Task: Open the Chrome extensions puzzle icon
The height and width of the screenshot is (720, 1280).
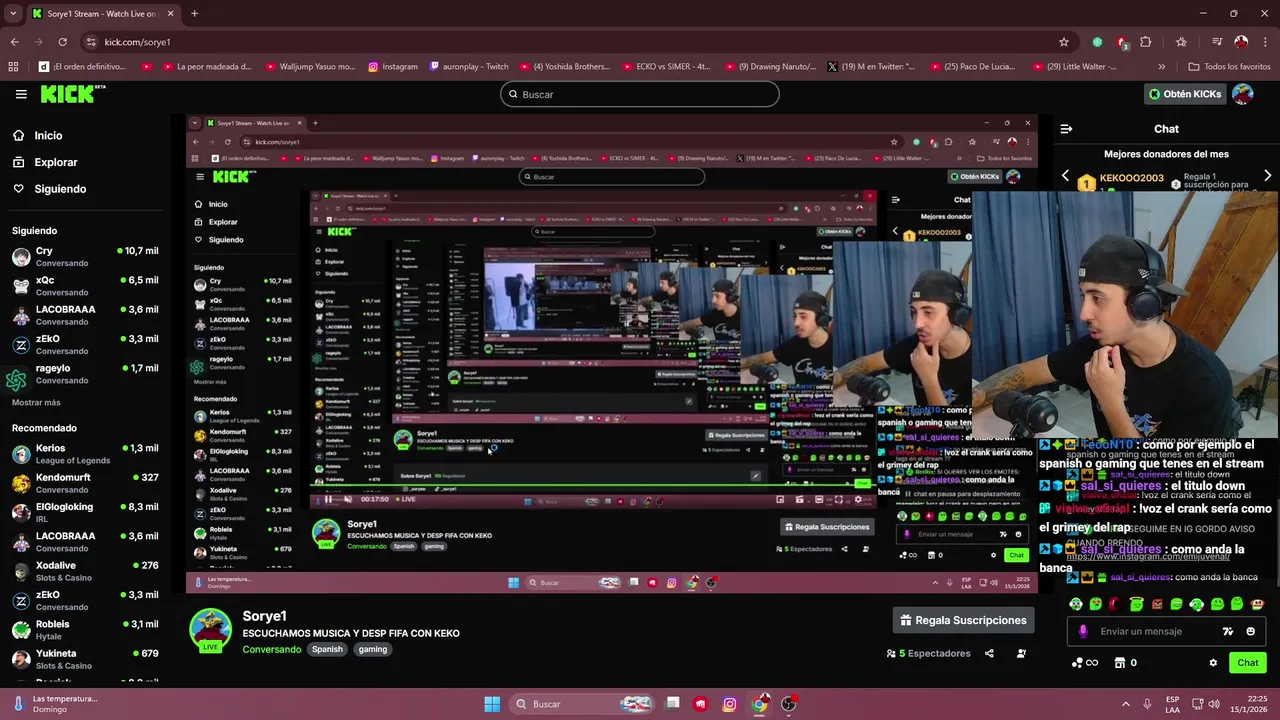Action: (x=1146, y=42)
